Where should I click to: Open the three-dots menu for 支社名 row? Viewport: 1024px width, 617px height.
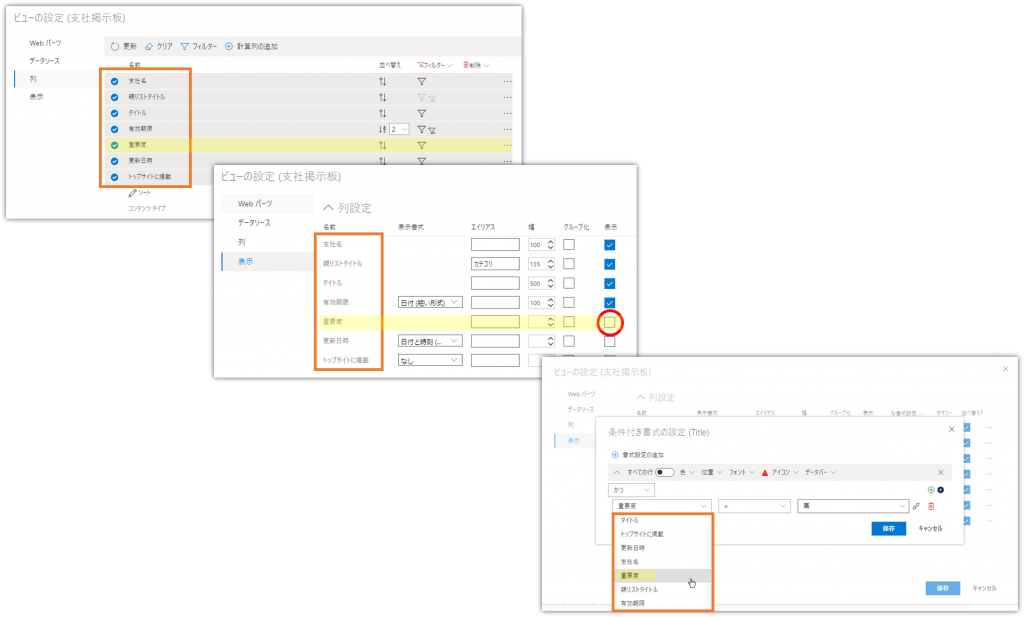[x=507, y=81]
